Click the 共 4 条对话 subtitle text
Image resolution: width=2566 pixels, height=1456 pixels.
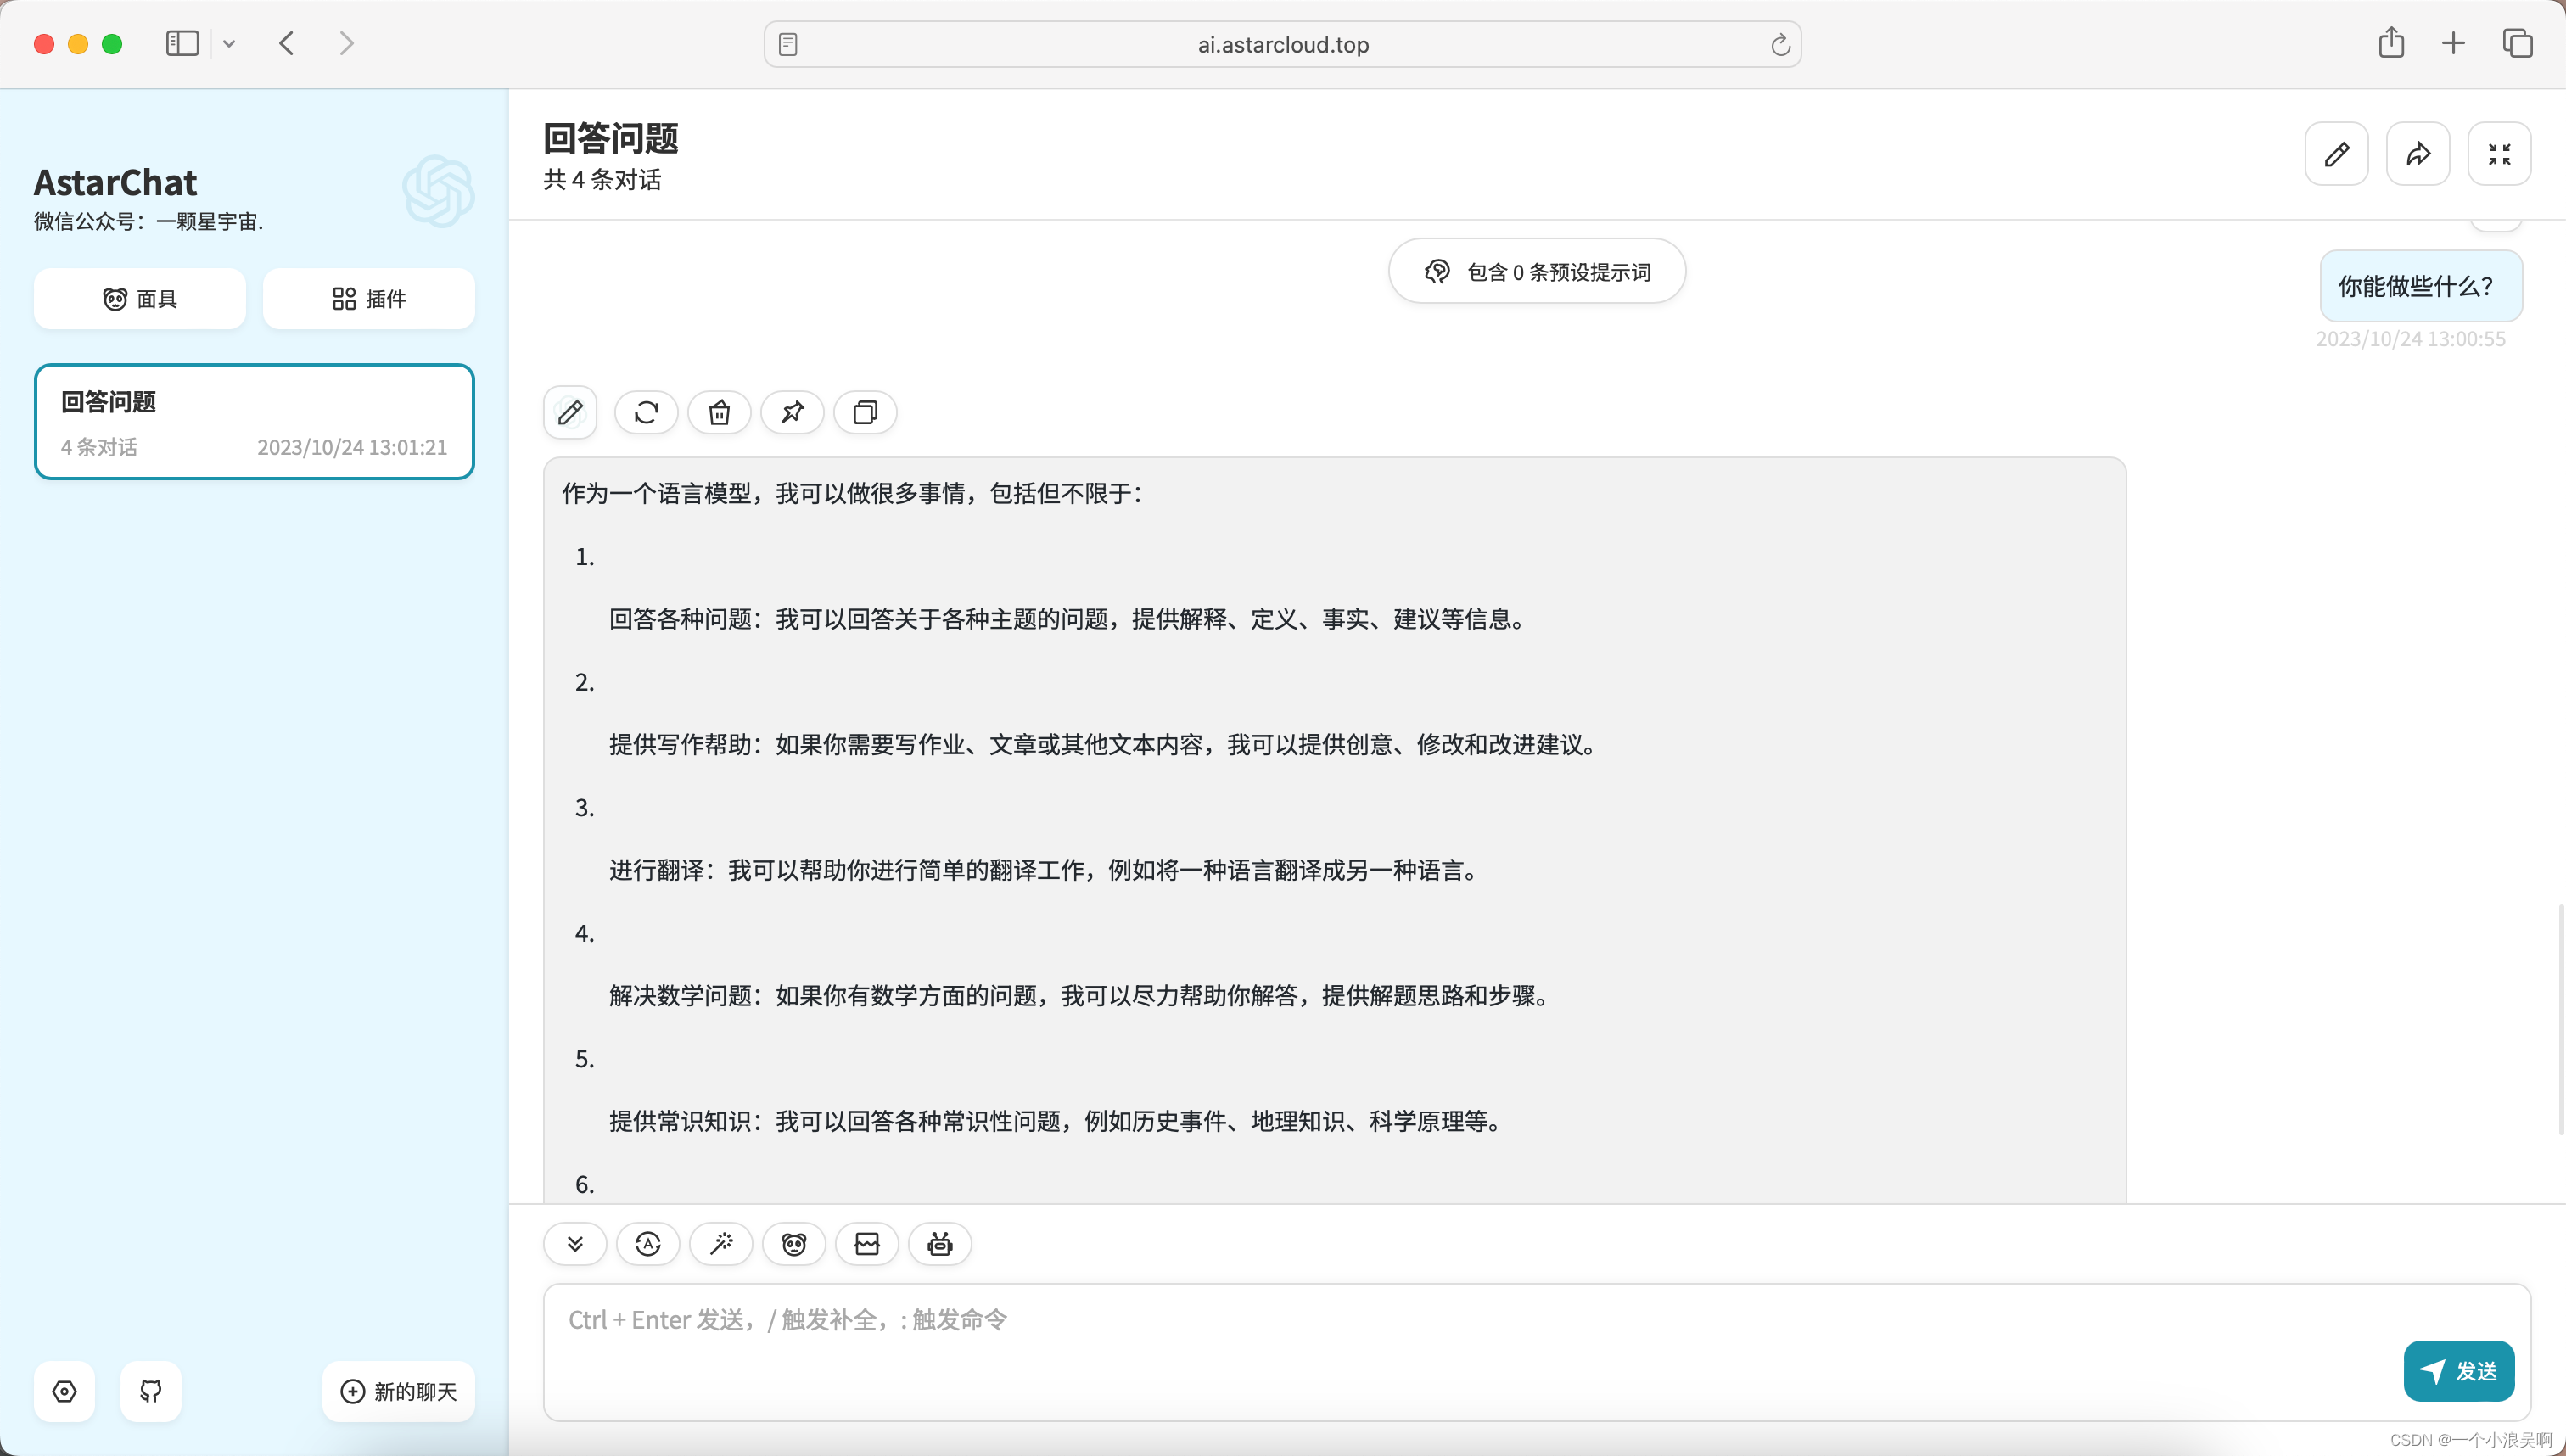602,180
